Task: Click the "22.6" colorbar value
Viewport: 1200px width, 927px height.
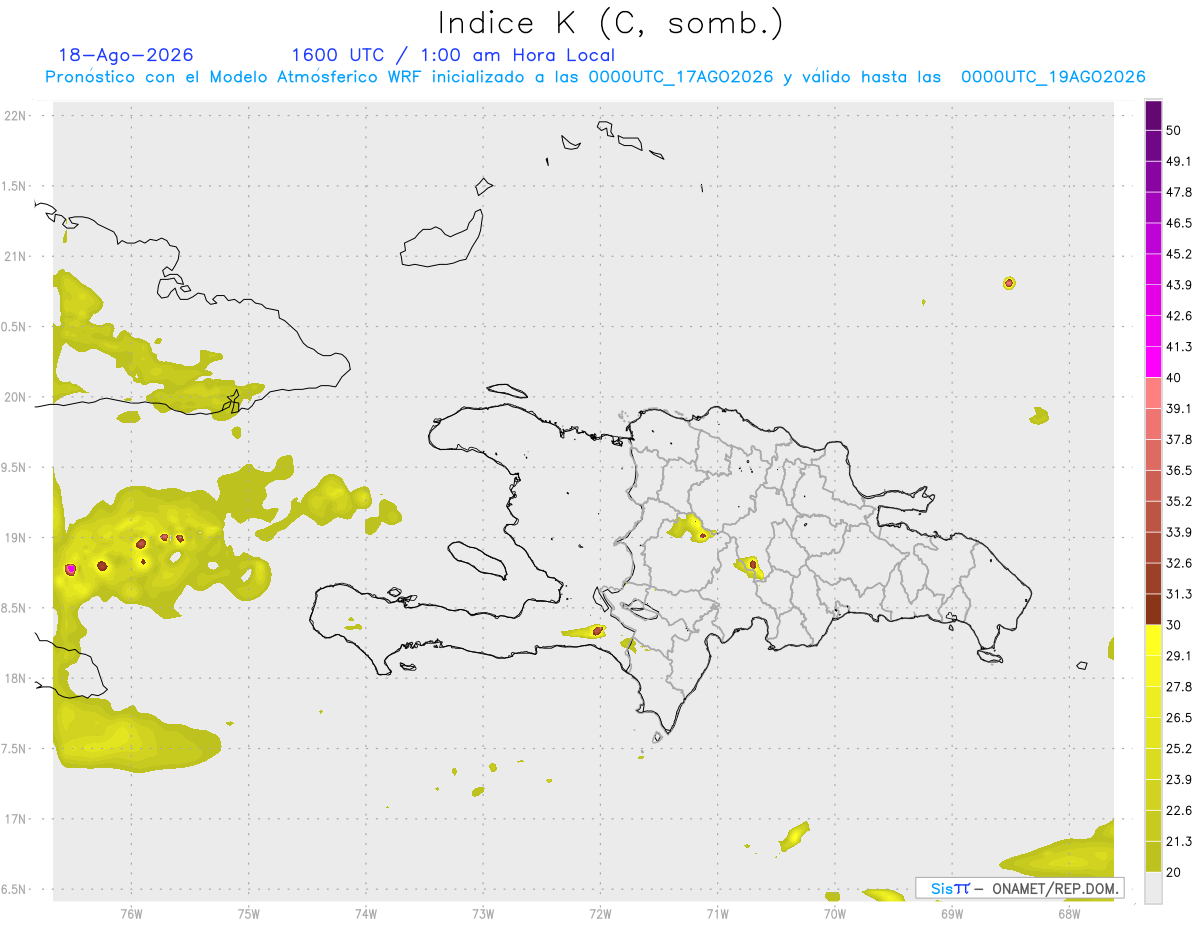Action: (x=1179, y=811)
